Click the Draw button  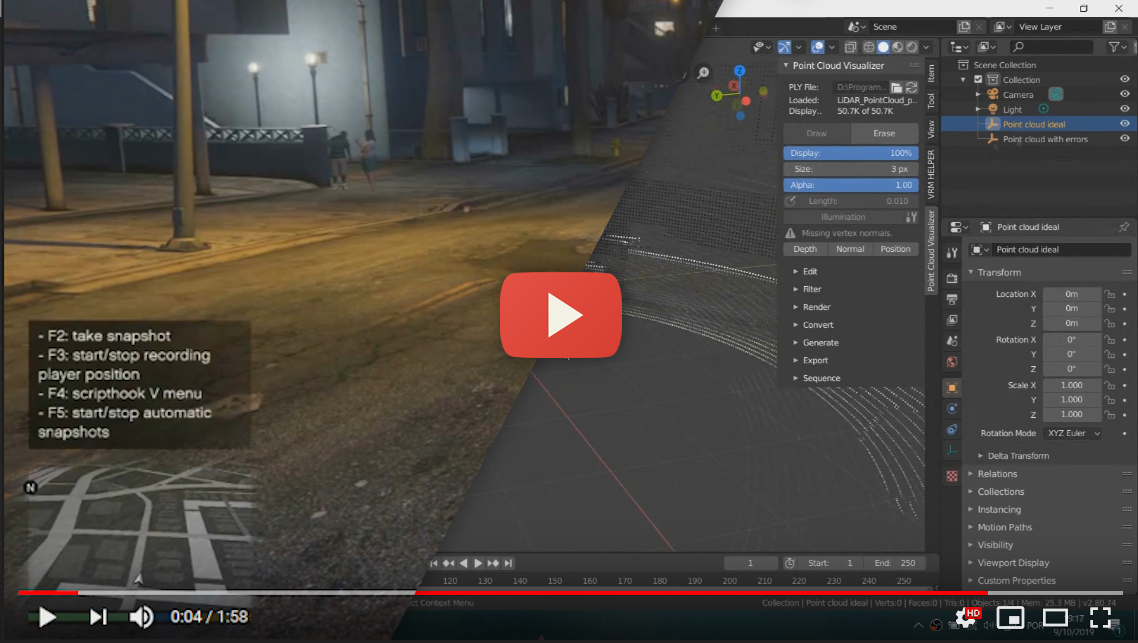click(816, 134)
